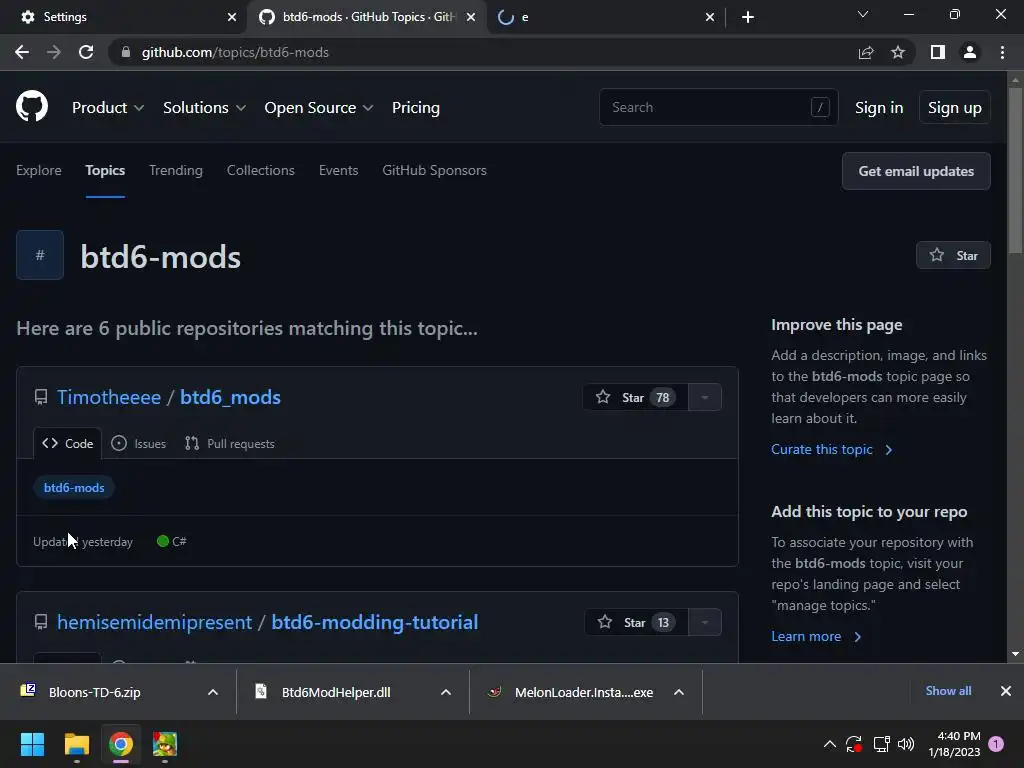Select the Code tab of btd6_mods

(67, 443)
